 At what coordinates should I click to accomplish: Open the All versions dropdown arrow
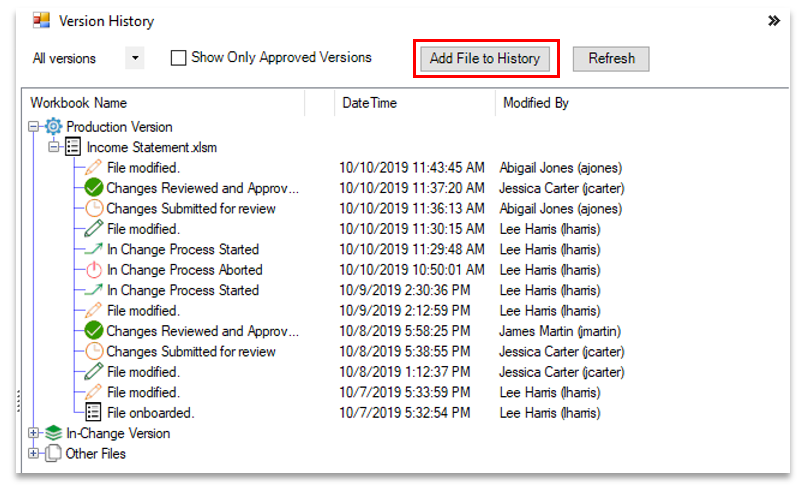pos(135,58)
